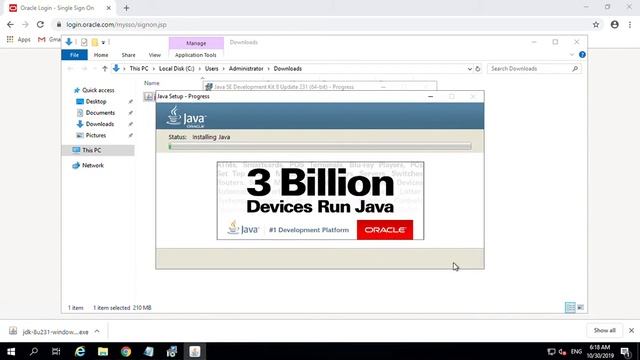
Task: Switch to large icons view in Explorer
Action: (x=580, y=307)
